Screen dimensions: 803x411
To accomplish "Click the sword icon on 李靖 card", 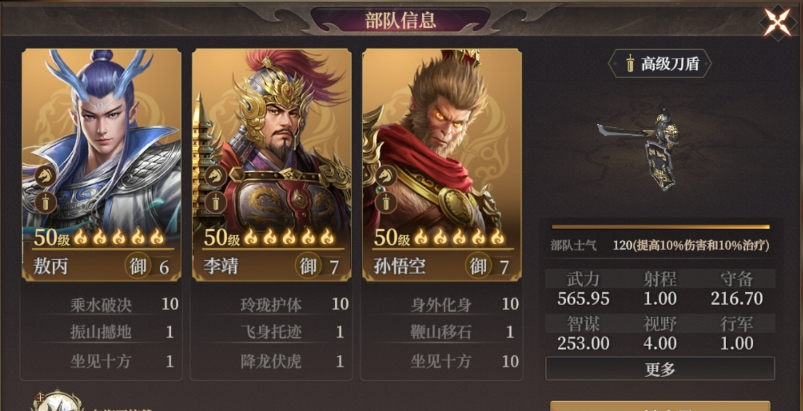I will tap(216, 203).
